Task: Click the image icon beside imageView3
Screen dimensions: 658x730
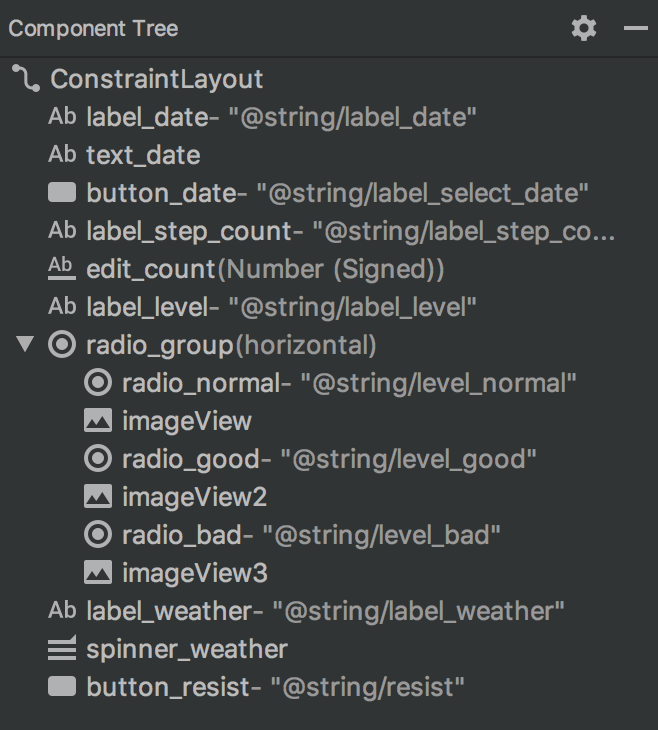Action: [98, 572]
